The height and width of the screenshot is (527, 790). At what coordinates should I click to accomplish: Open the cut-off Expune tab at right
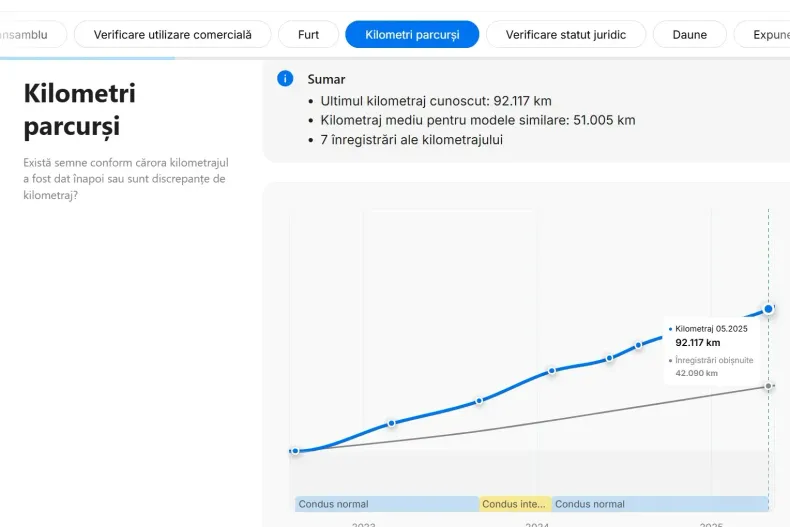coord(765,34)
